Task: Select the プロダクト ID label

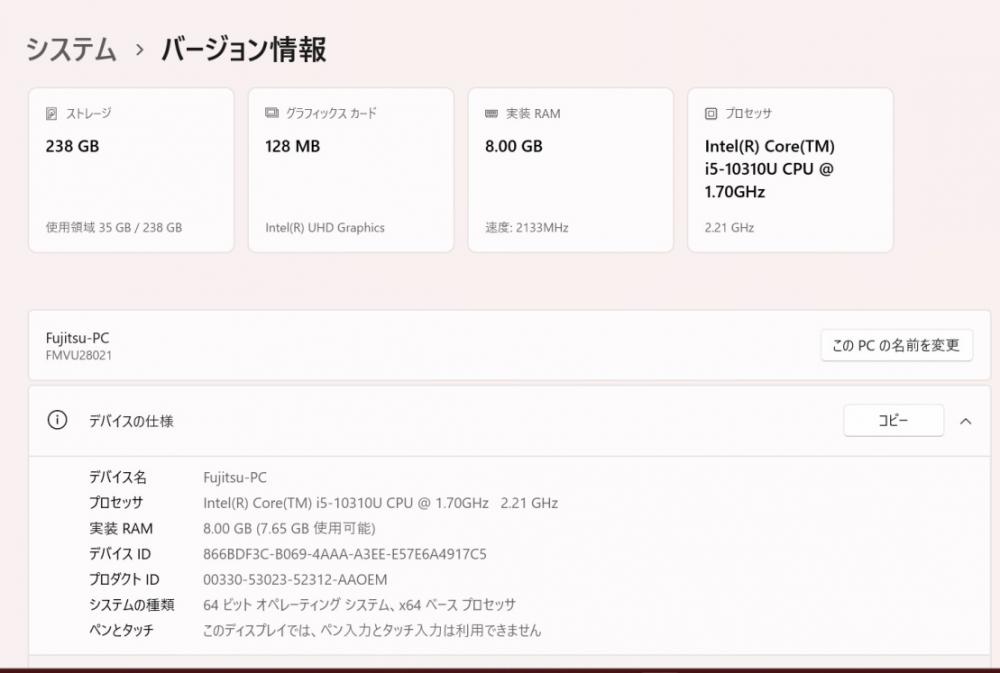Action: point(124,579)
